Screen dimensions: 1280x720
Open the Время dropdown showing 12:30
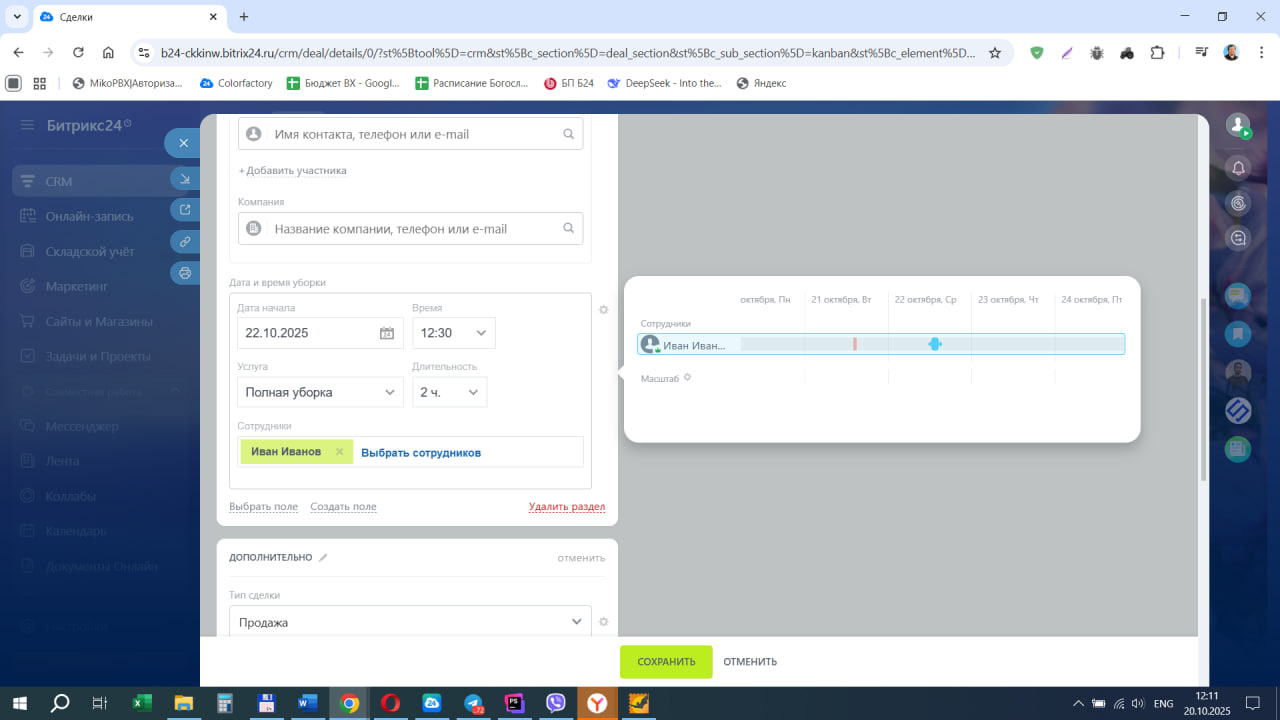point(454,333)
